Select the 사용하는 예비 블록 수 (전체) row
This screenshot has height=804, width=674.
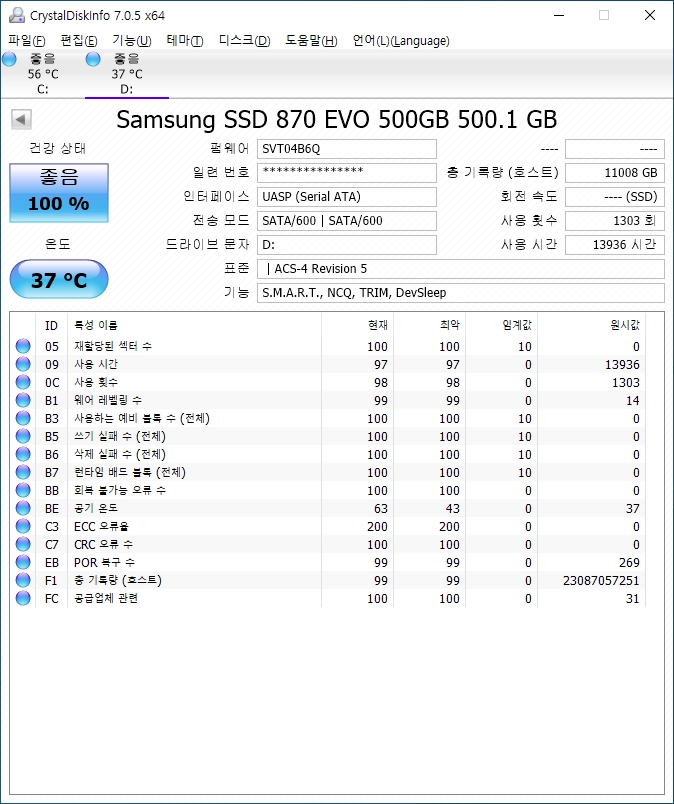pos(328,418)
